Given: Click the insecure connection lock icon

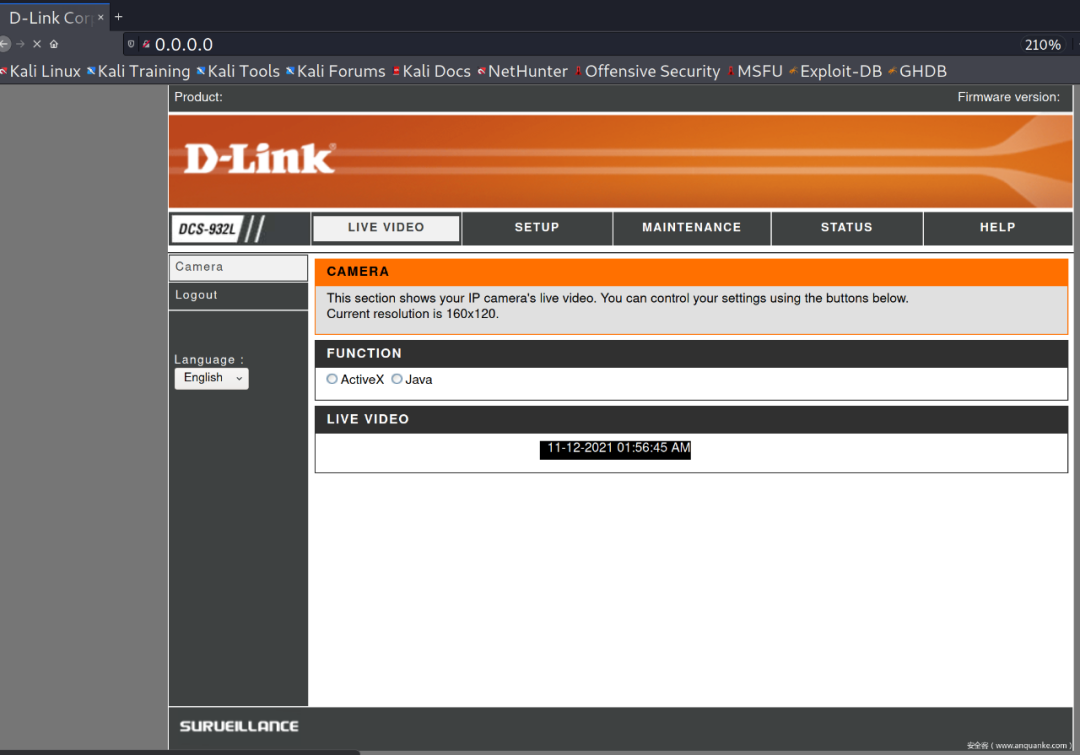Looking at the screenshot, I should point(146,44).
